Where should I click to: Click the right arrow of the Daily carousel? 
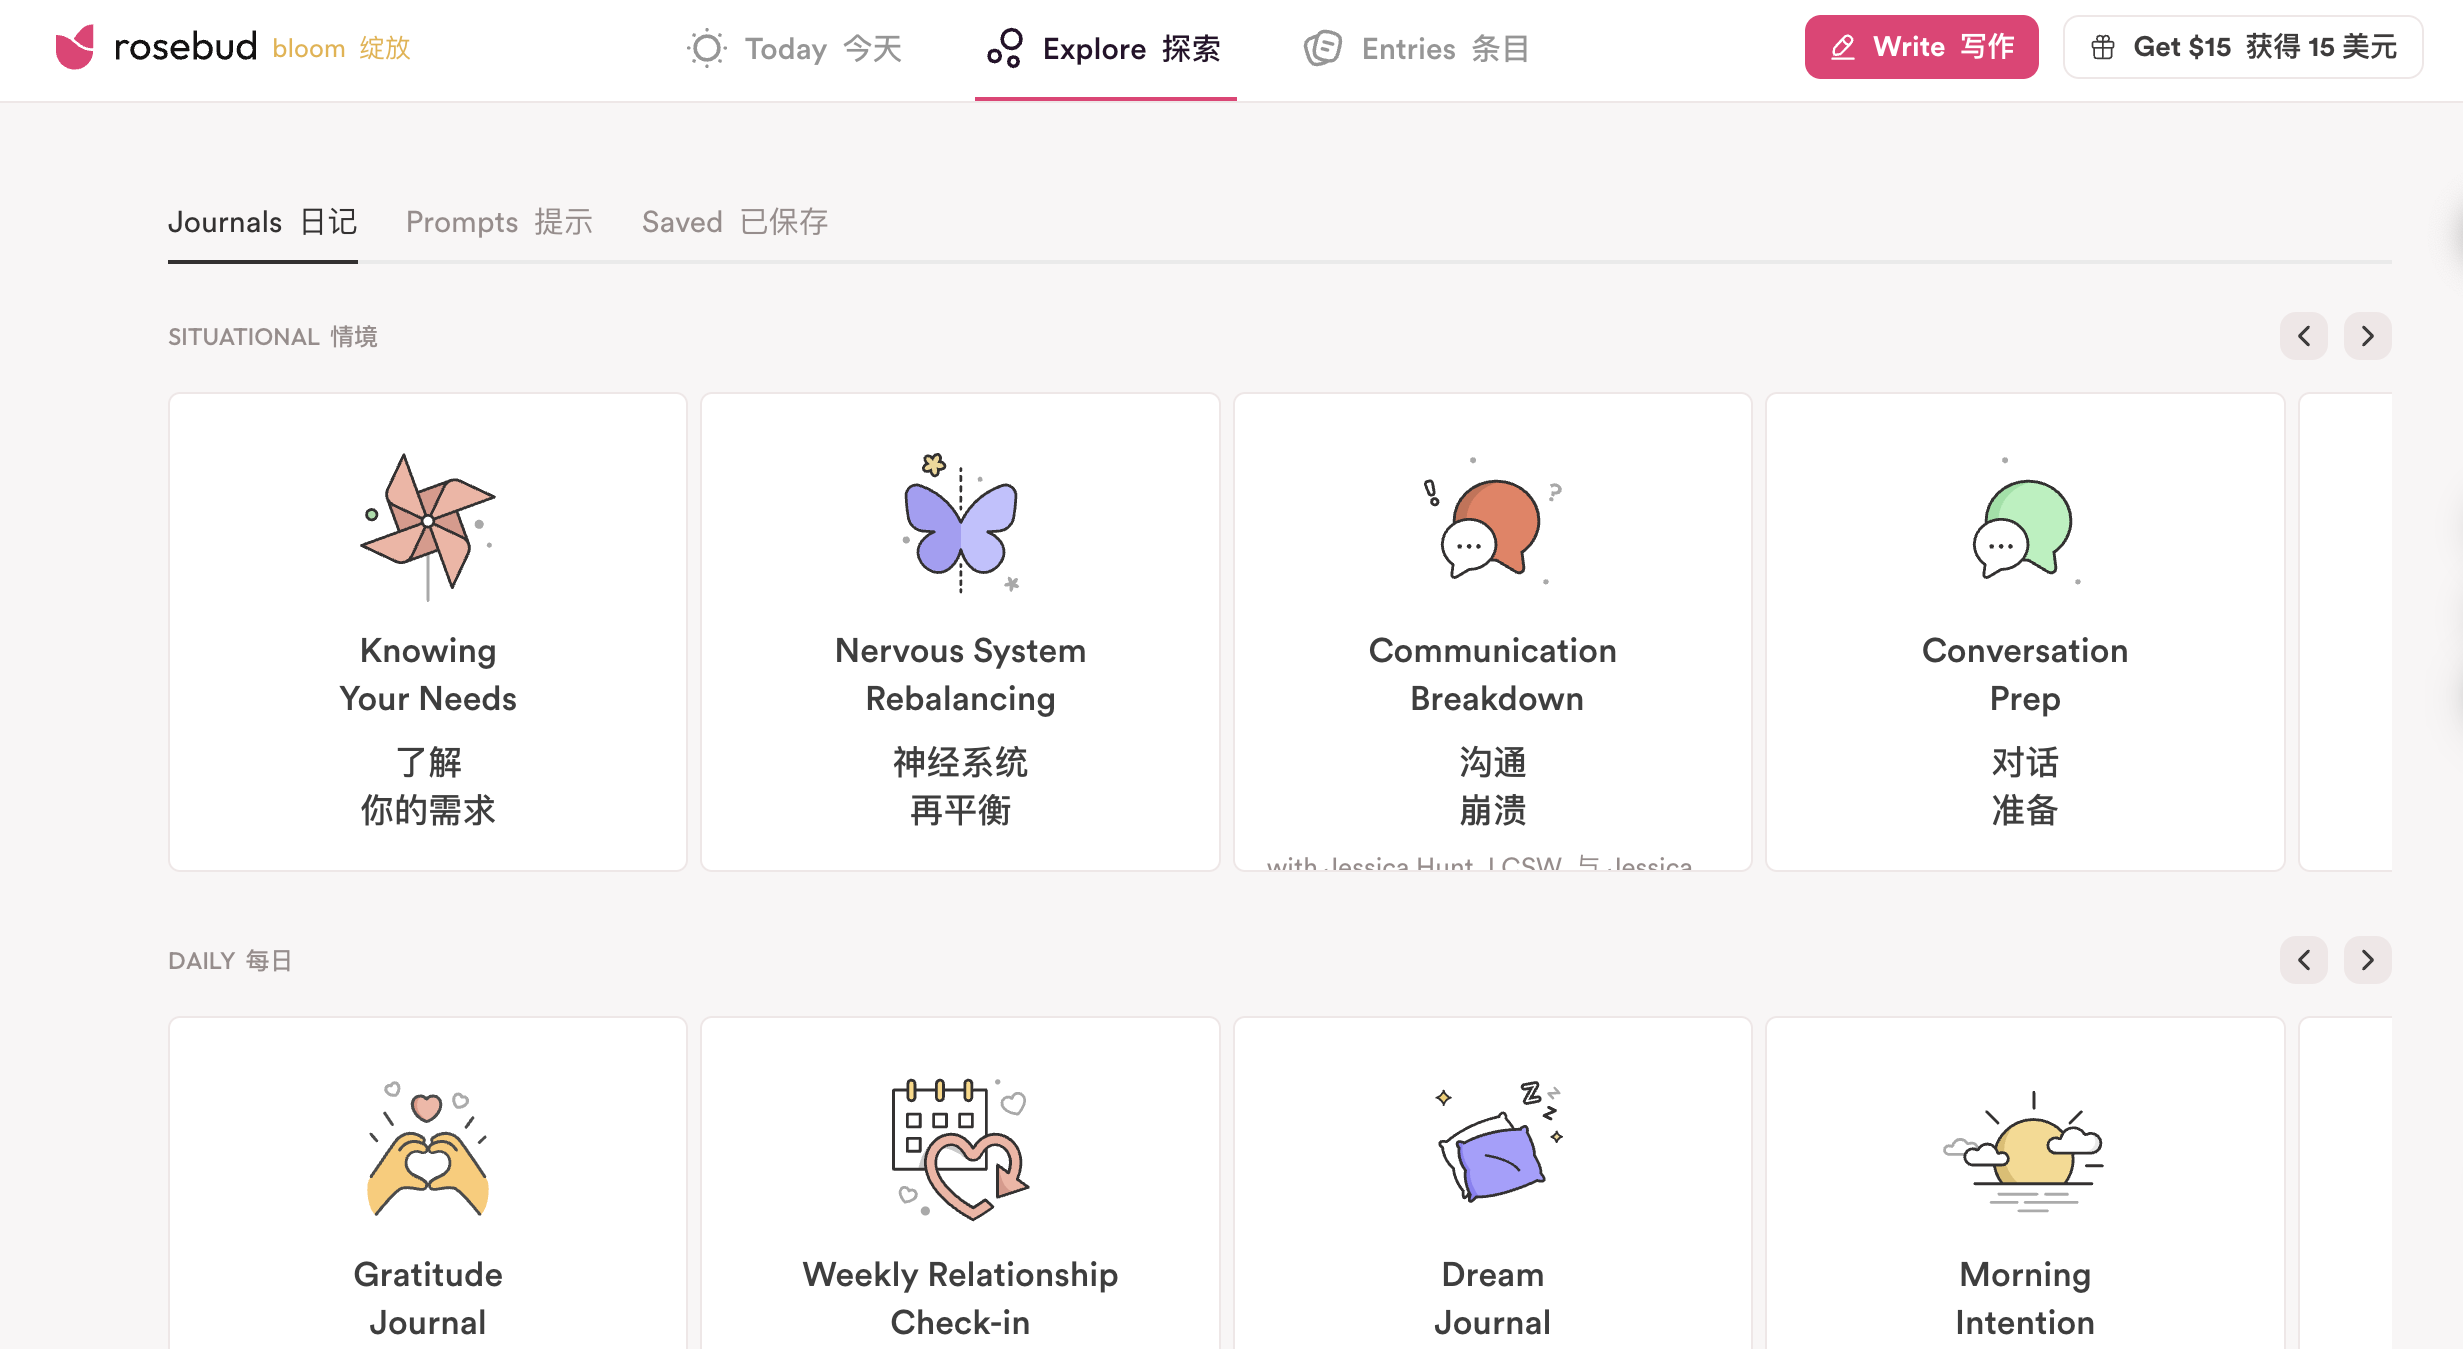pos(2367,960)
